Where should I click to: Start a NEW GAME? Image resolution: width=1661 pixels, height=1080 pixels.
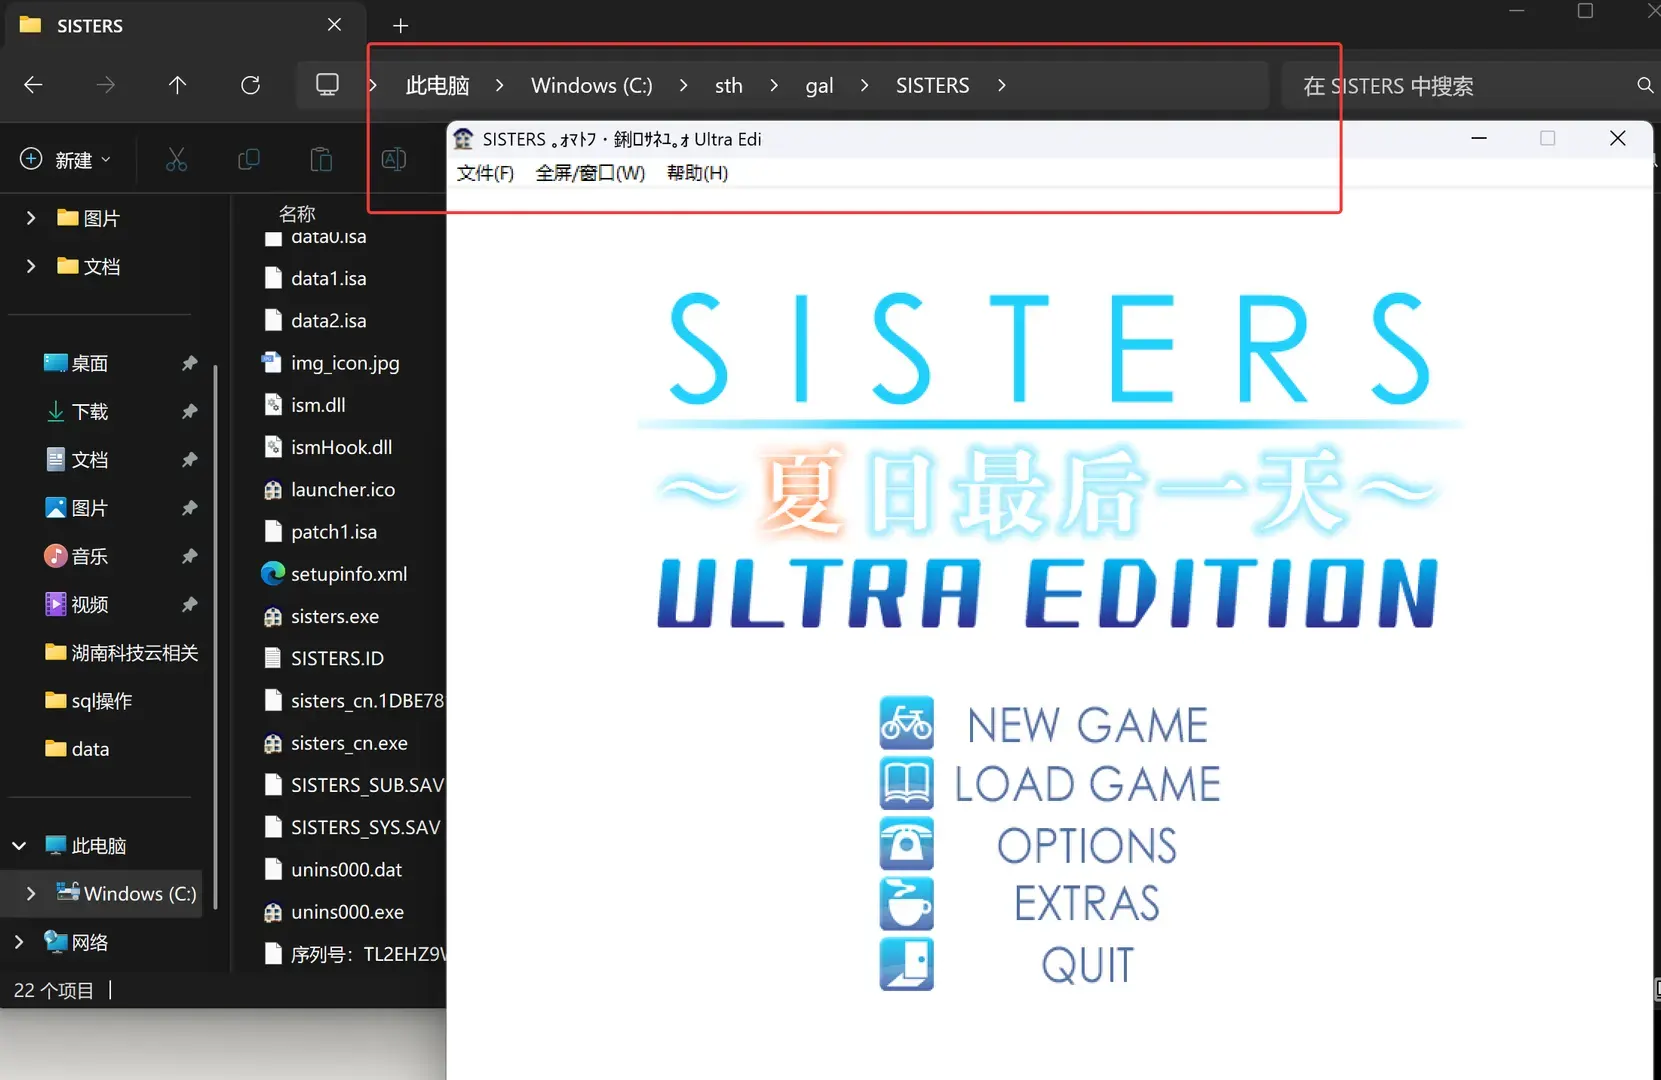click(x=1087, y=724)
